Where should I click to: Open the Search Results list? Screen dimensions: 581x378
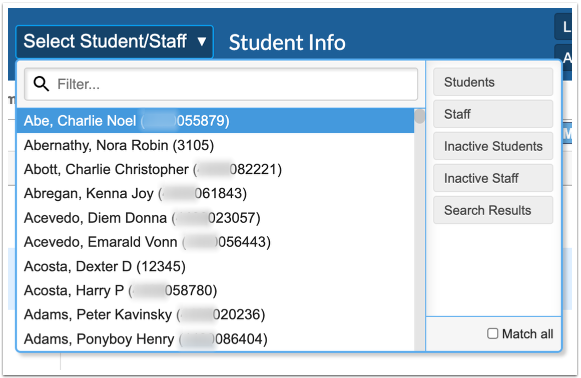493,210
